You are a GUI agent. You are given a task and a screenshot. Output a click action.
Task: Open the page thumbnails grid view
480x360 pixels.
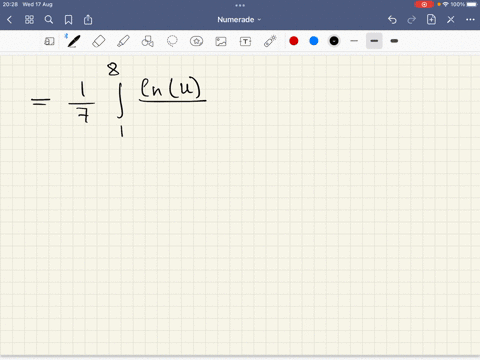tap(29, 20)
